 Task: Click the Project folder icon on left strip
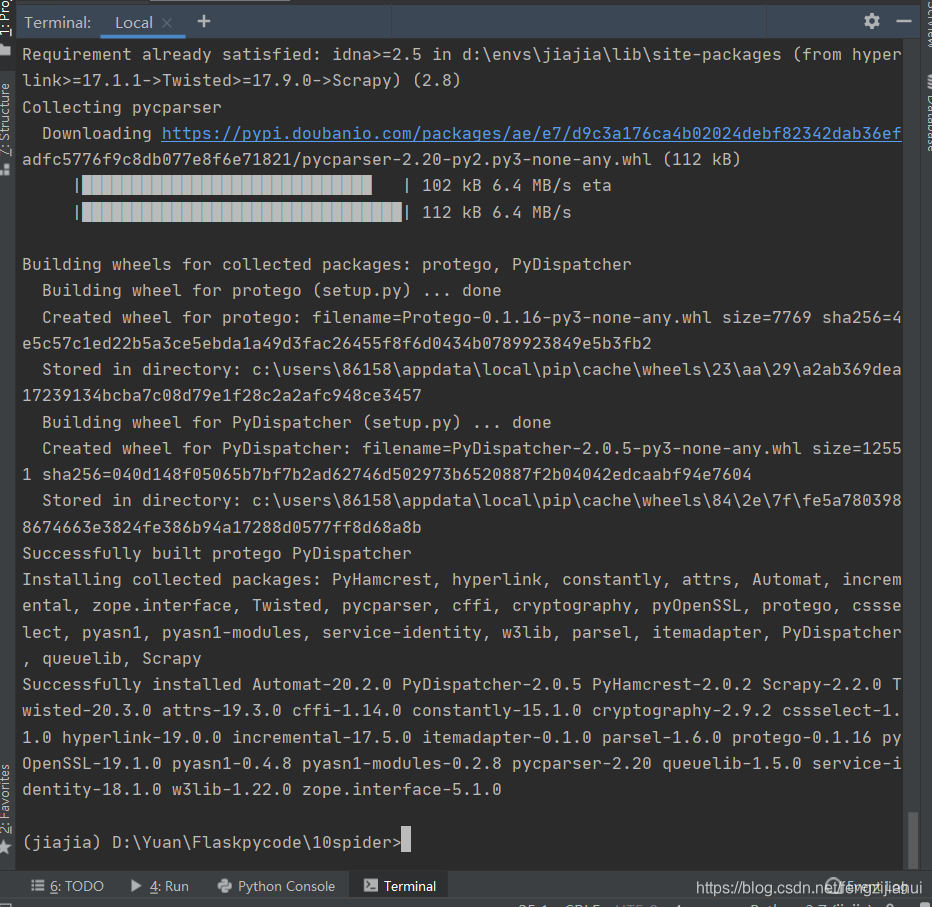5,51
